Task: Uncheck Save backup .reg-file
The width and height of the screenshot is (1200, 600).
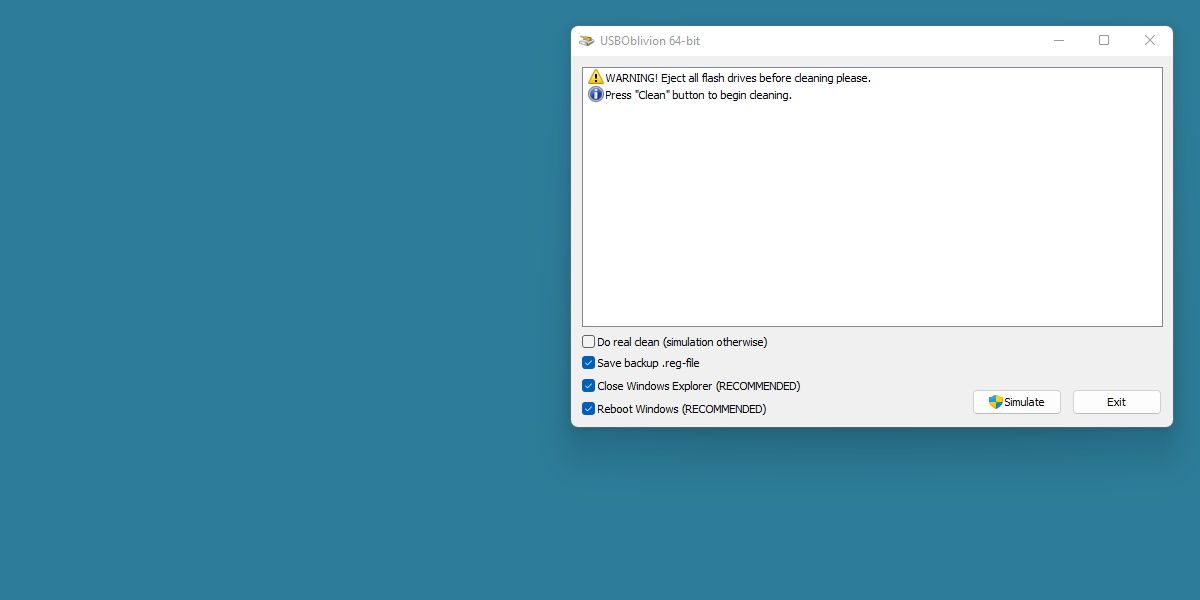Action: point(589,363)
